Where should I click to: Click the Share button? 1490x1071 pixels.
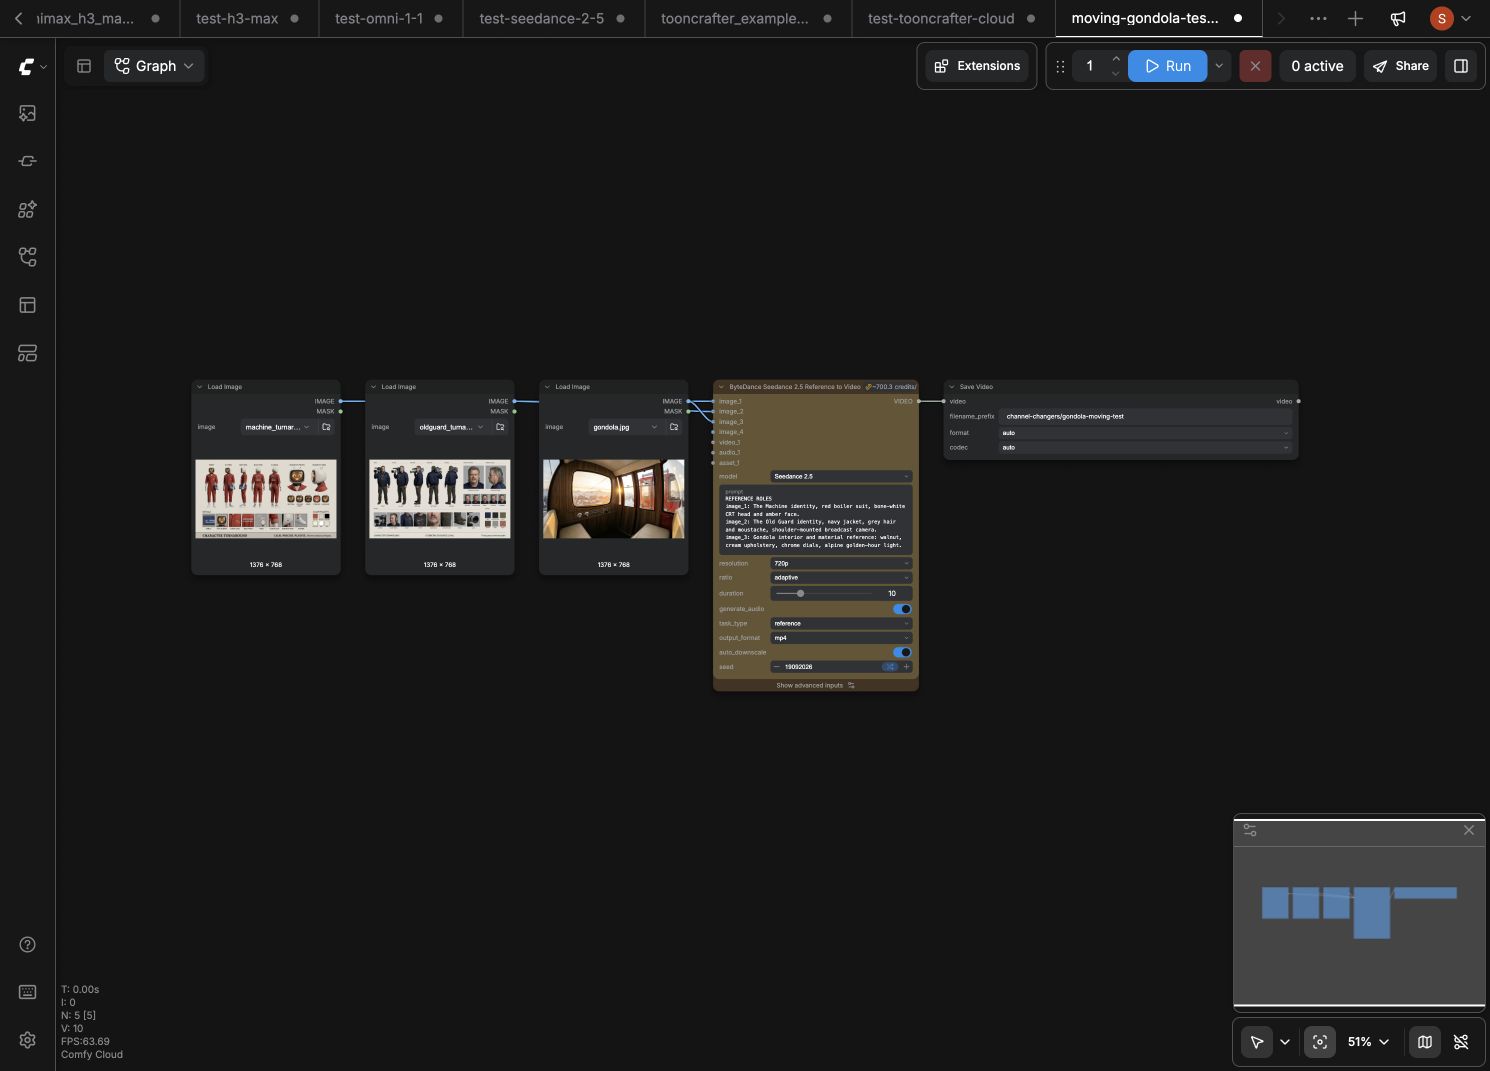coord(1400,66)
